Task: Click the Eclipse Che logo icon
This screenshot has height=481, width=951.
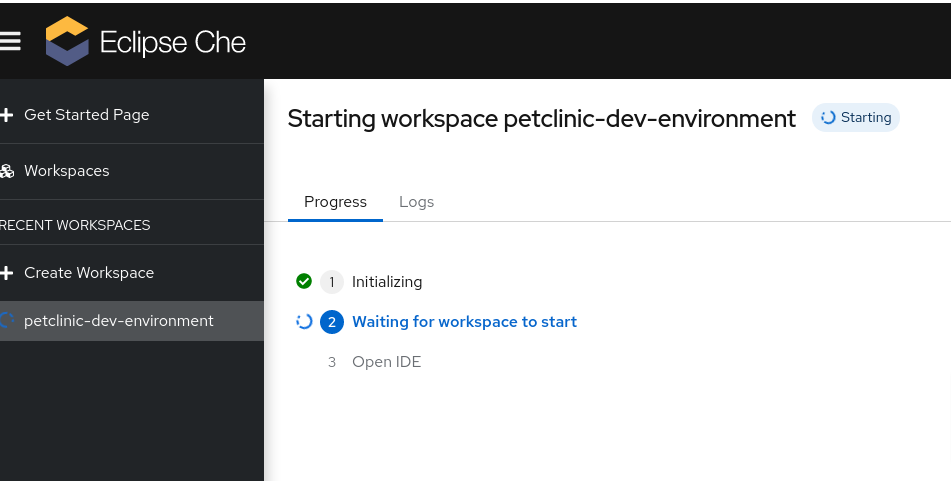Action: [68, 41]
